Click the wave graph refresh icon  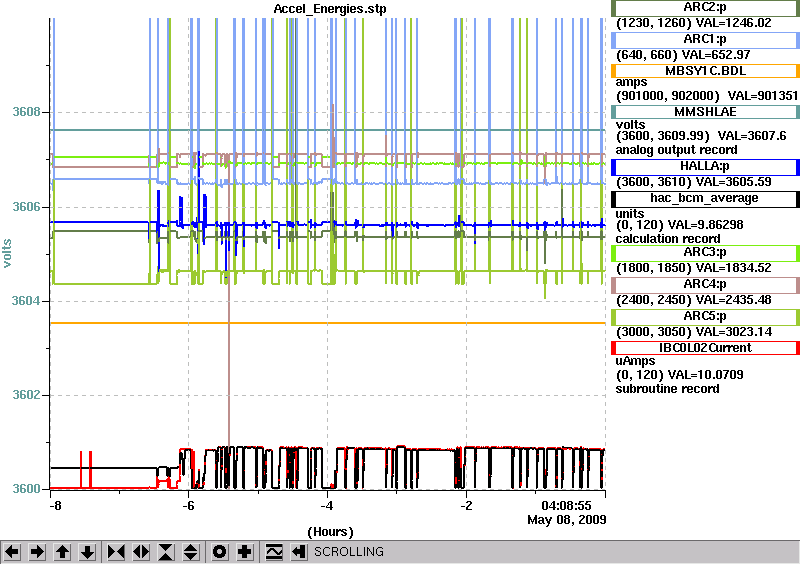pos(274,552)
